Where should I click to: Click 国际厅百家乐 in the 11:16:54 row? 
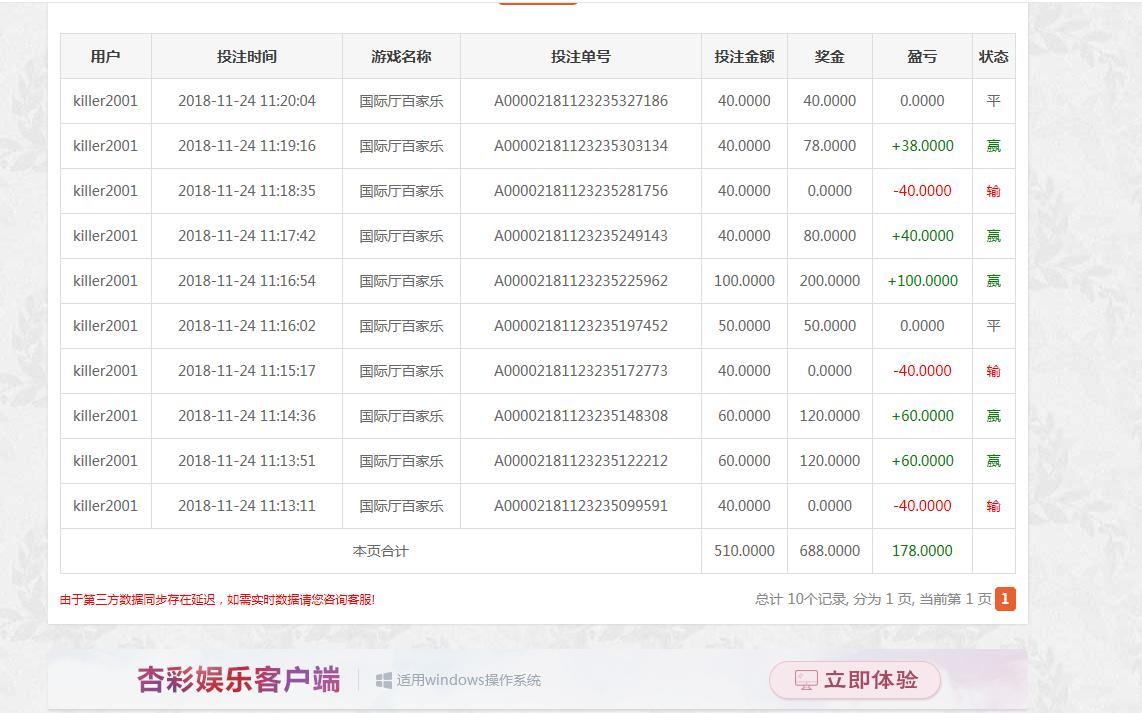[x=401, y=281]
